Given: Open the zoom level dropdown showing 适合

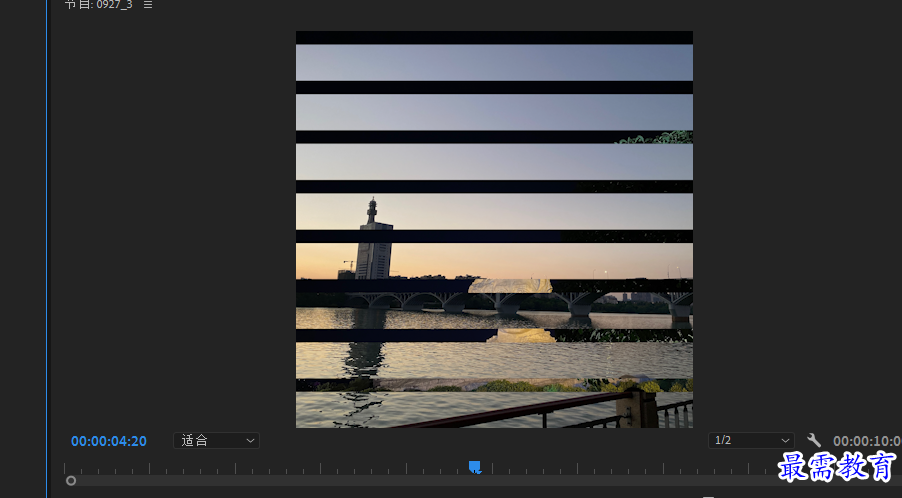Looking at the screenshot, I should (216, 440).
